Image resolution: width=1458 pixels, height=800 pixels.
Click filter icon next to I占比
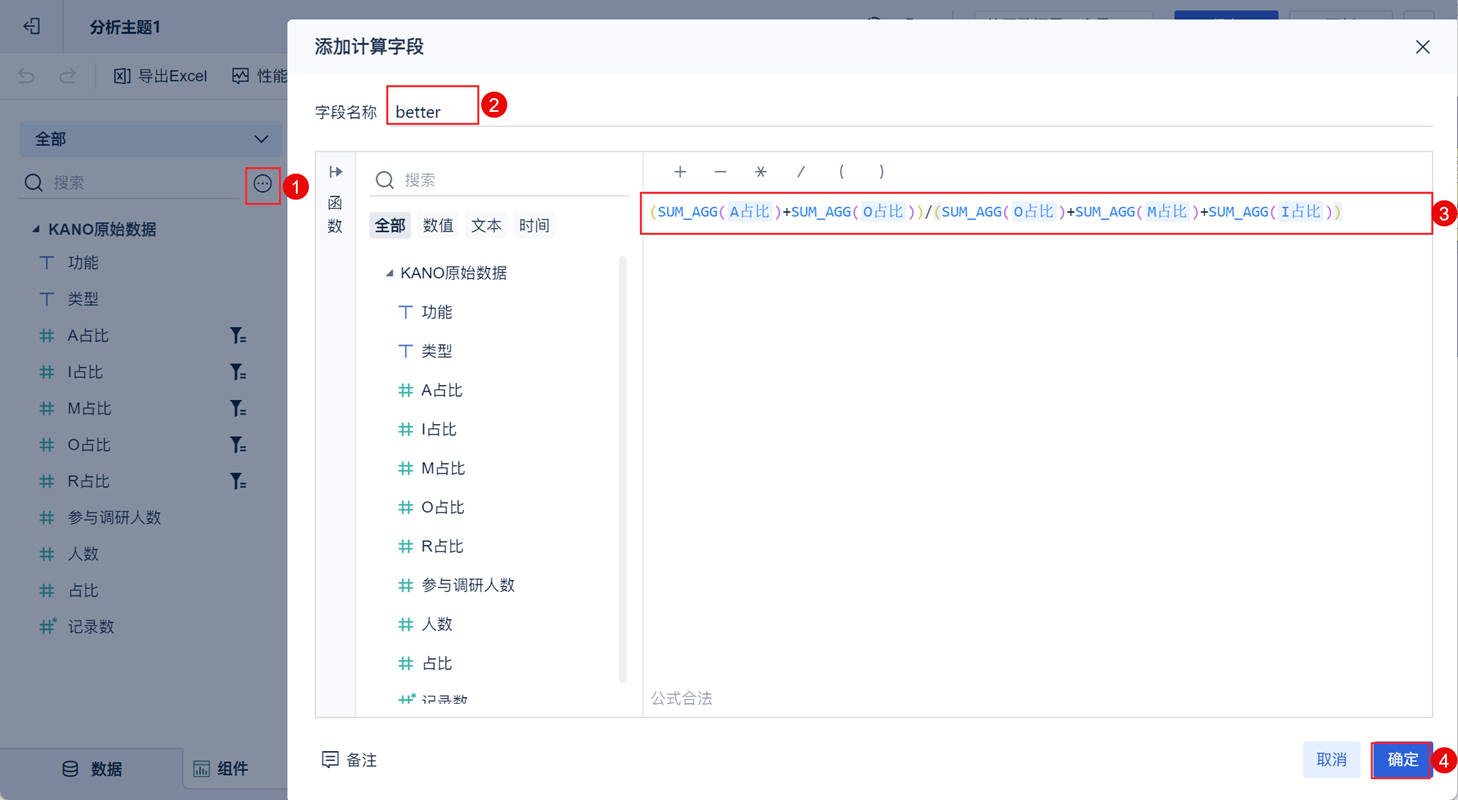click(x=238, y=372)
